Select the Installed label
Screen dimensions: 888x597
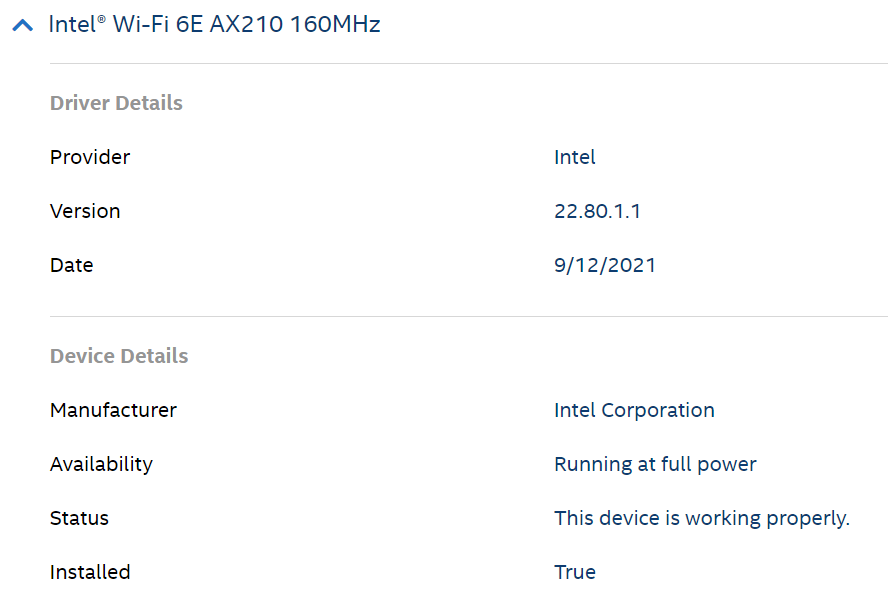pos(90,572)
